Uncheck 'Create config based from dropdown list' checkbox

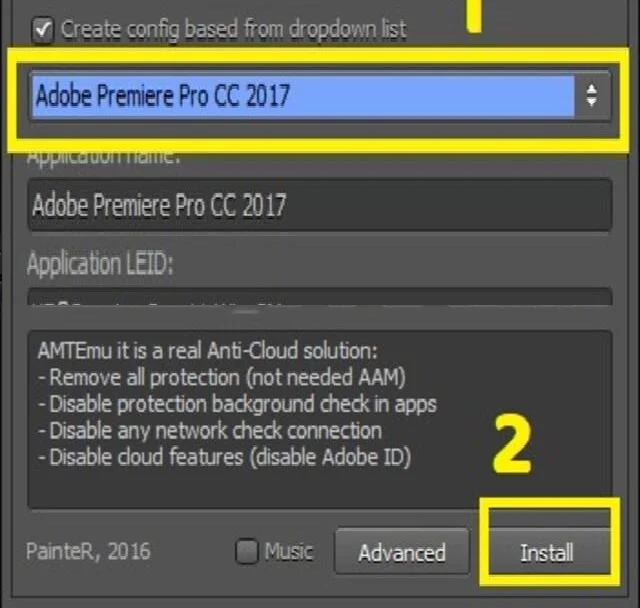click(42, 30)
